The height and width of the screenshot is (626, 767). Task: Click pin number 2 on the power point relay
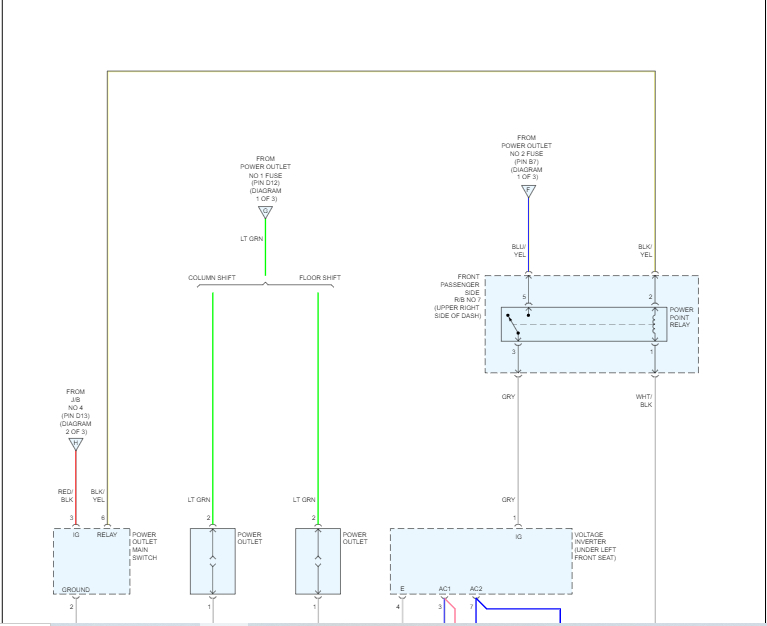[650, 297]
